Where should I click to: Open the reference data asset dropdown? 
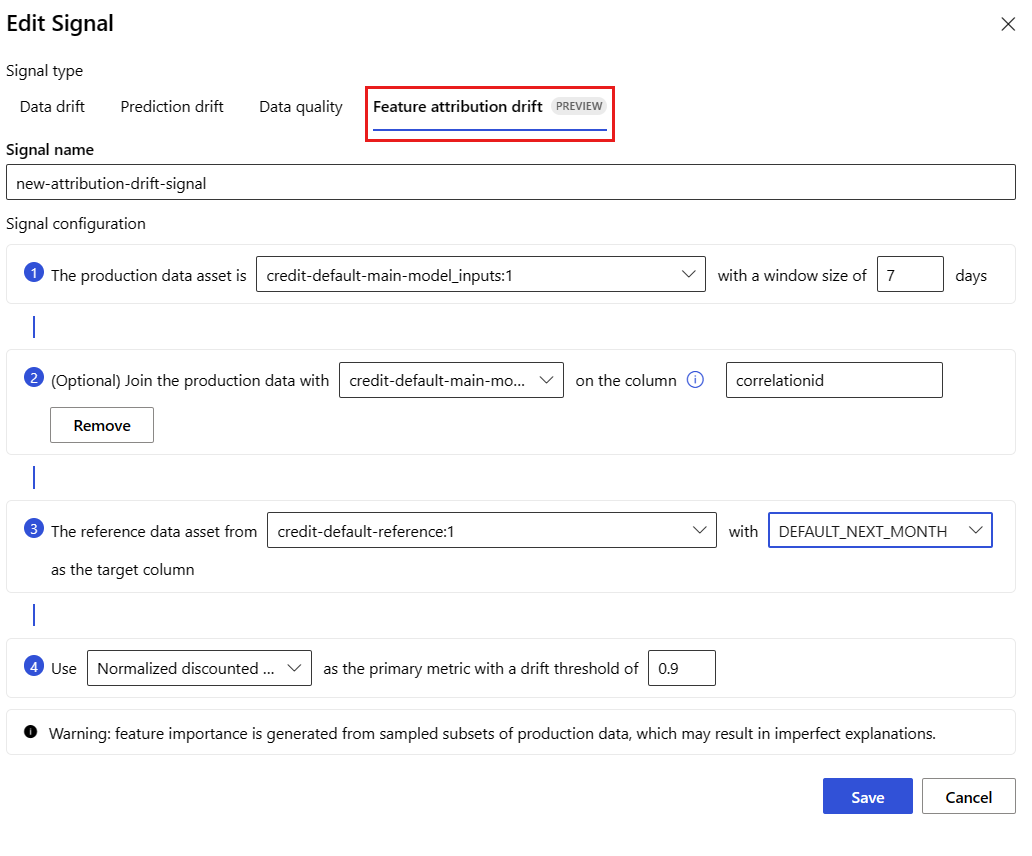491,531
